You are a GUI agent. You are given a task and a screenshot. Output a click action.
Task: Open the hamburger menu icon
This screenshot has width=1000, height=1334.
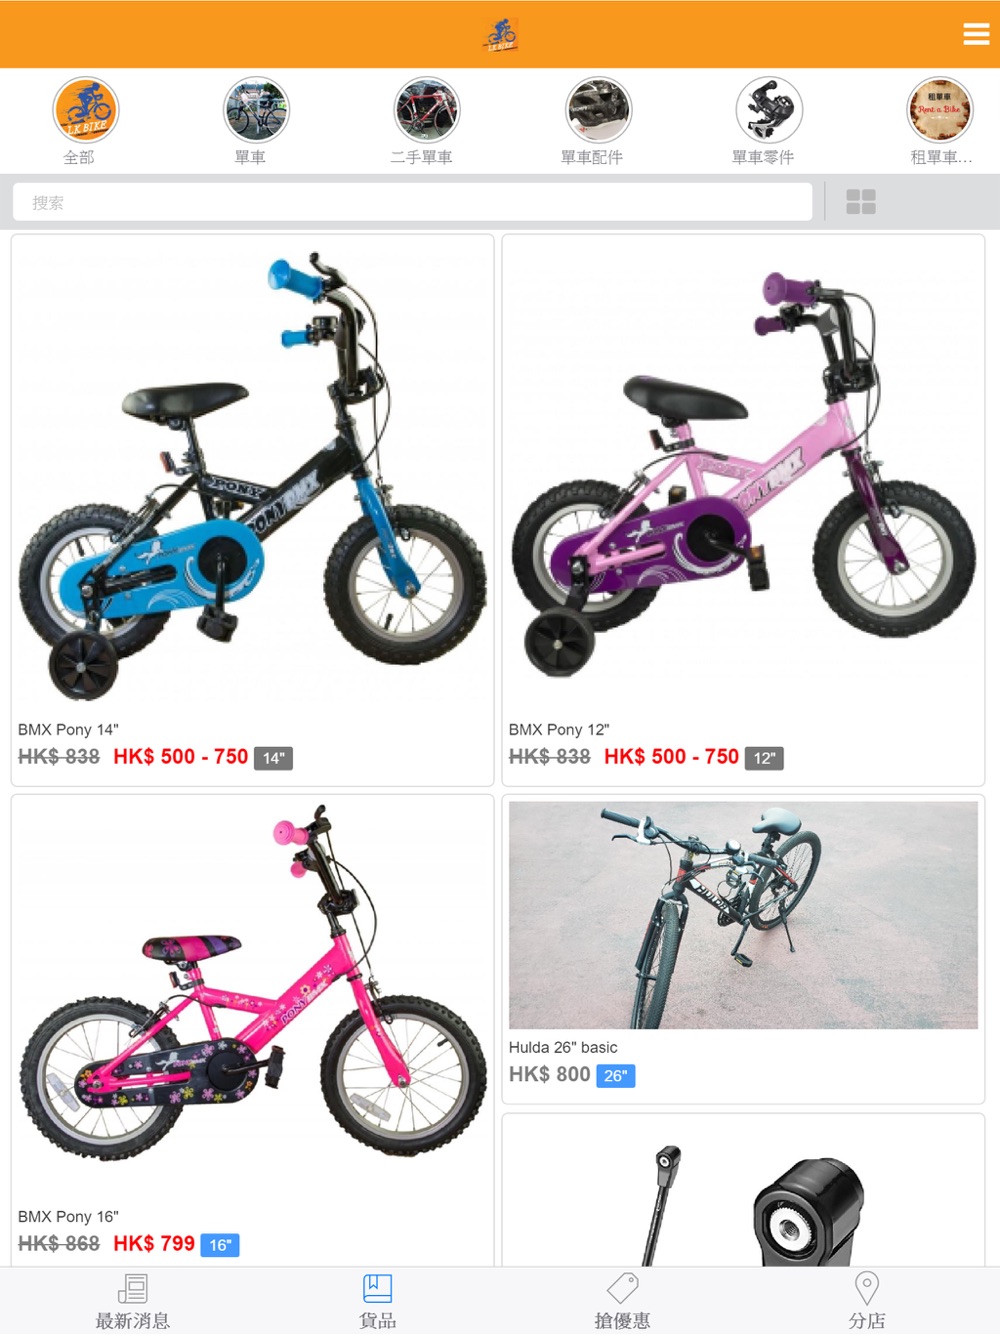(976, 34)
